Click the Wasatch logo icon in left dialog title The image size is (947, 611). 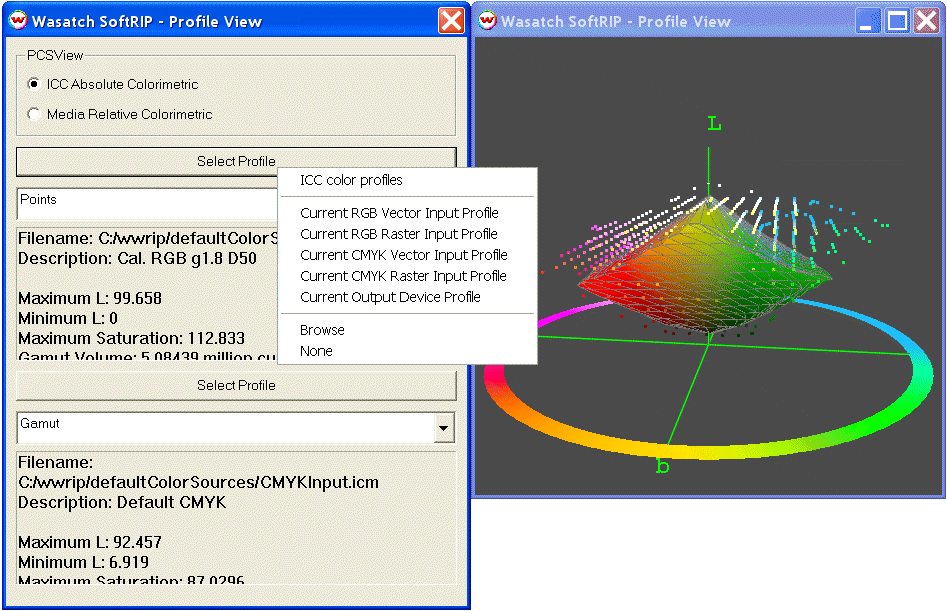point(18,21)
